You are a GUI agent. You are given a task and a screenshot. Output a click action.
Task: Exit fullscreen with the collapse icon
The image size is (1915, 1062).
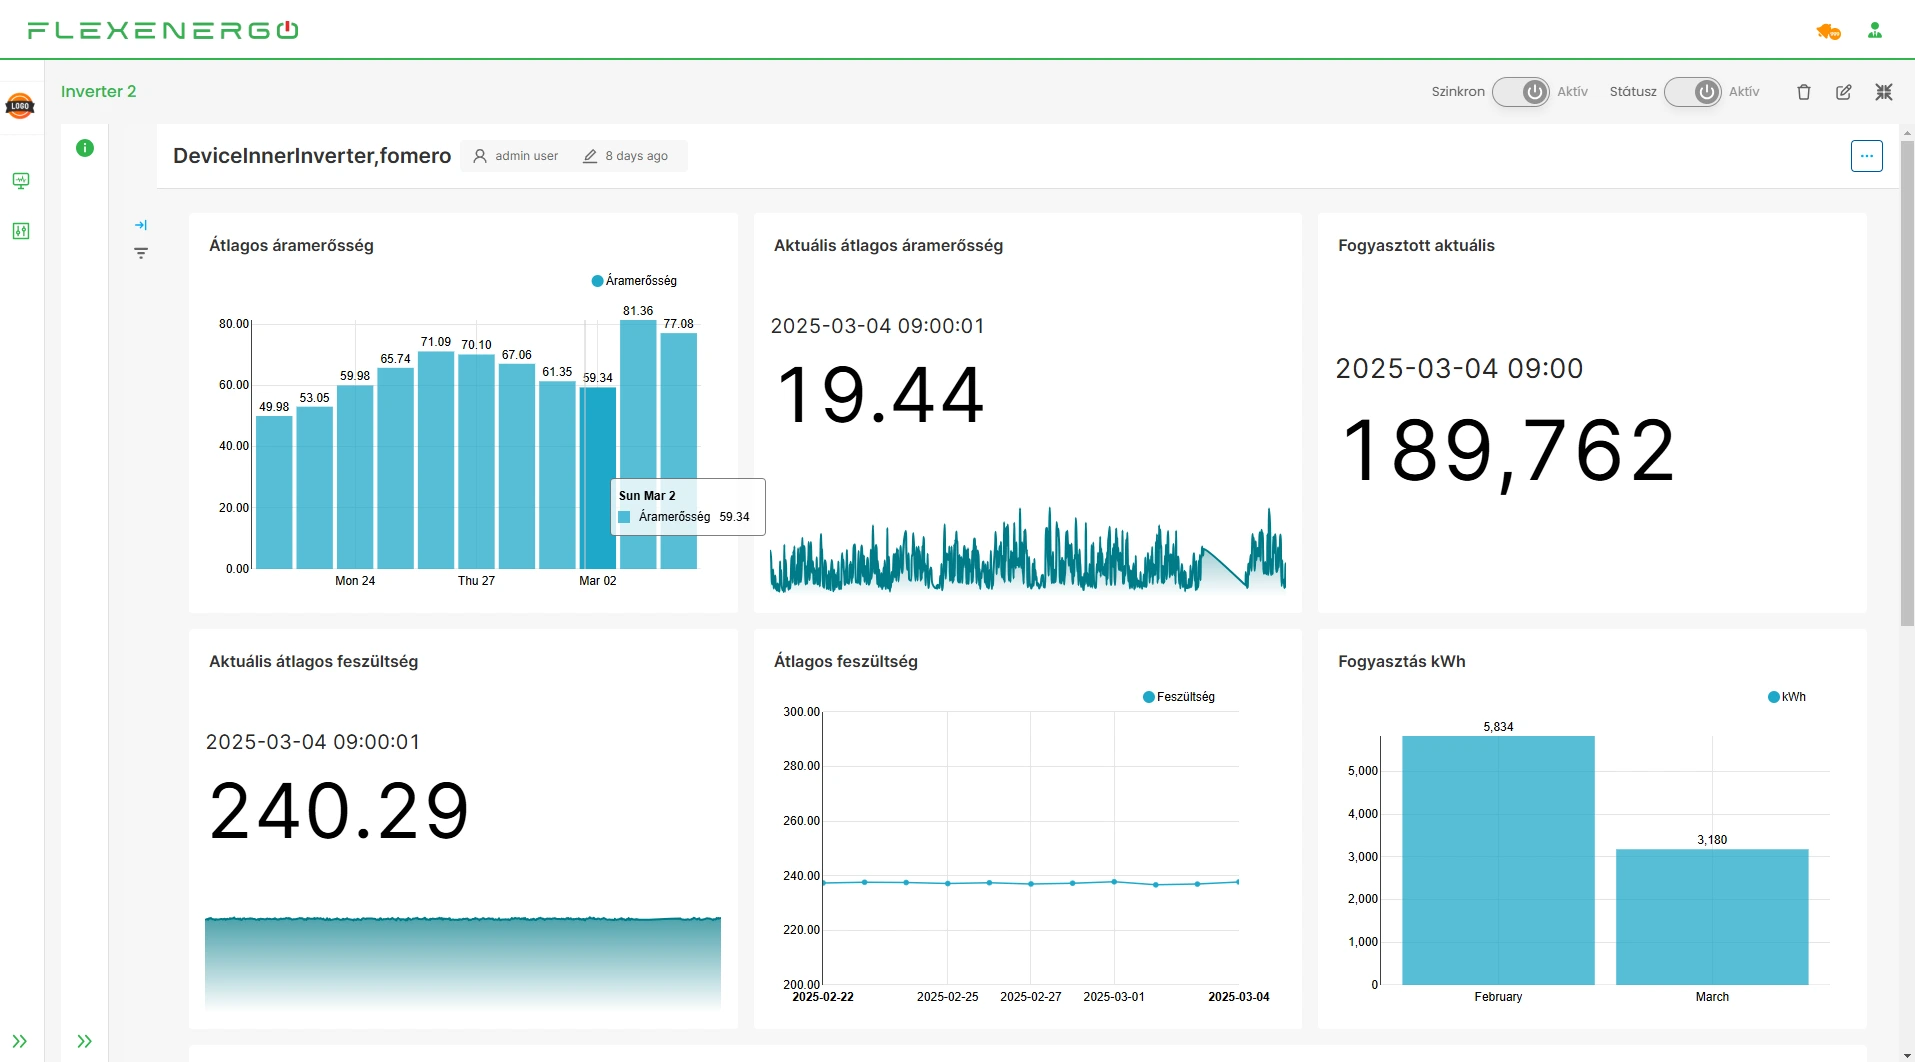click(1884, 92)
